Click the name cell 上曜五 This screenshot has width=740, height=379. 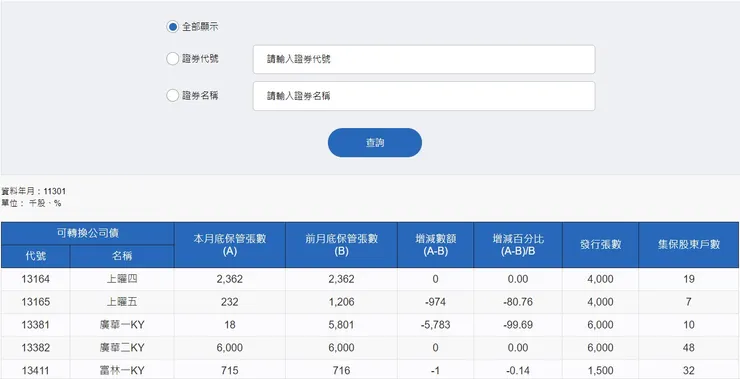tap(122, 302)
